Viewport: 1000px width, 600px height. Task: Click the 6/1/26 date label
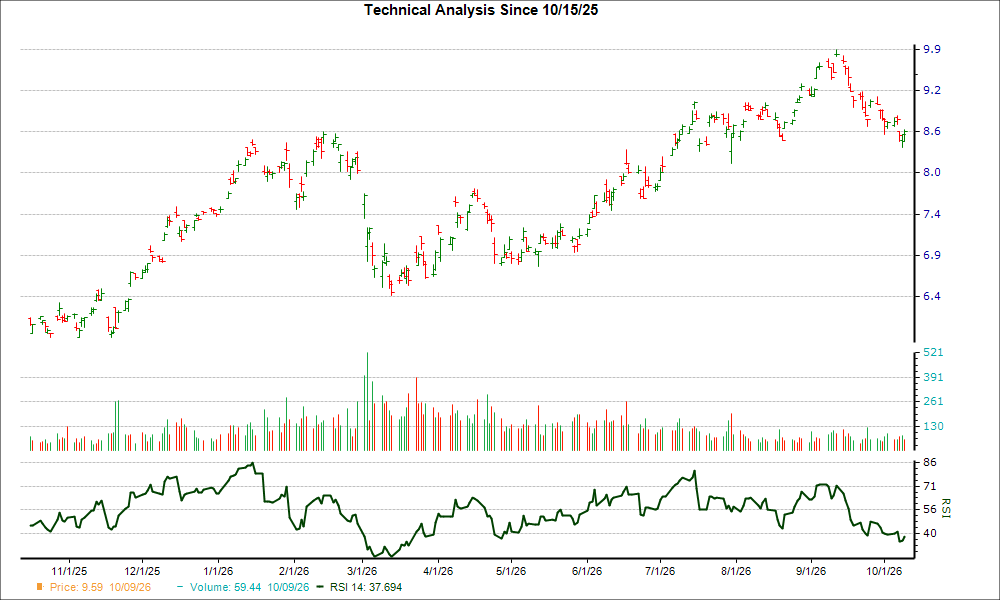coord(587,571)
